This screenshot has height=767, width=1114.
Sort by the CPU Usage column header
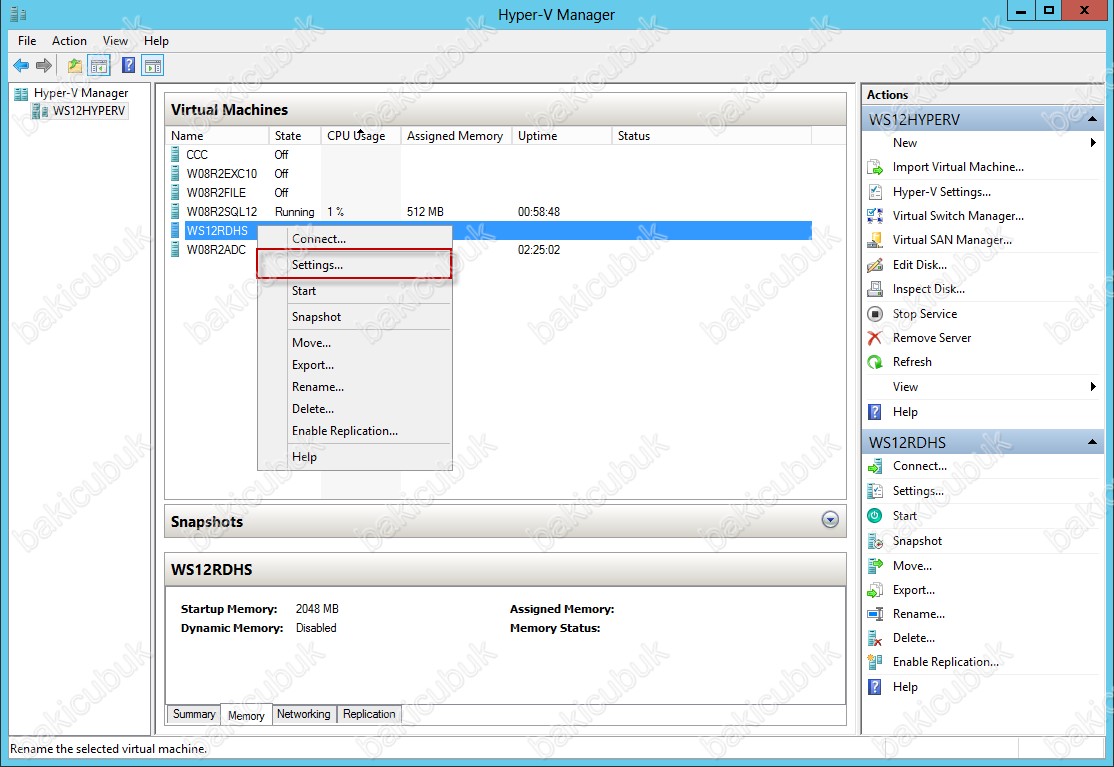pos(361,136)
